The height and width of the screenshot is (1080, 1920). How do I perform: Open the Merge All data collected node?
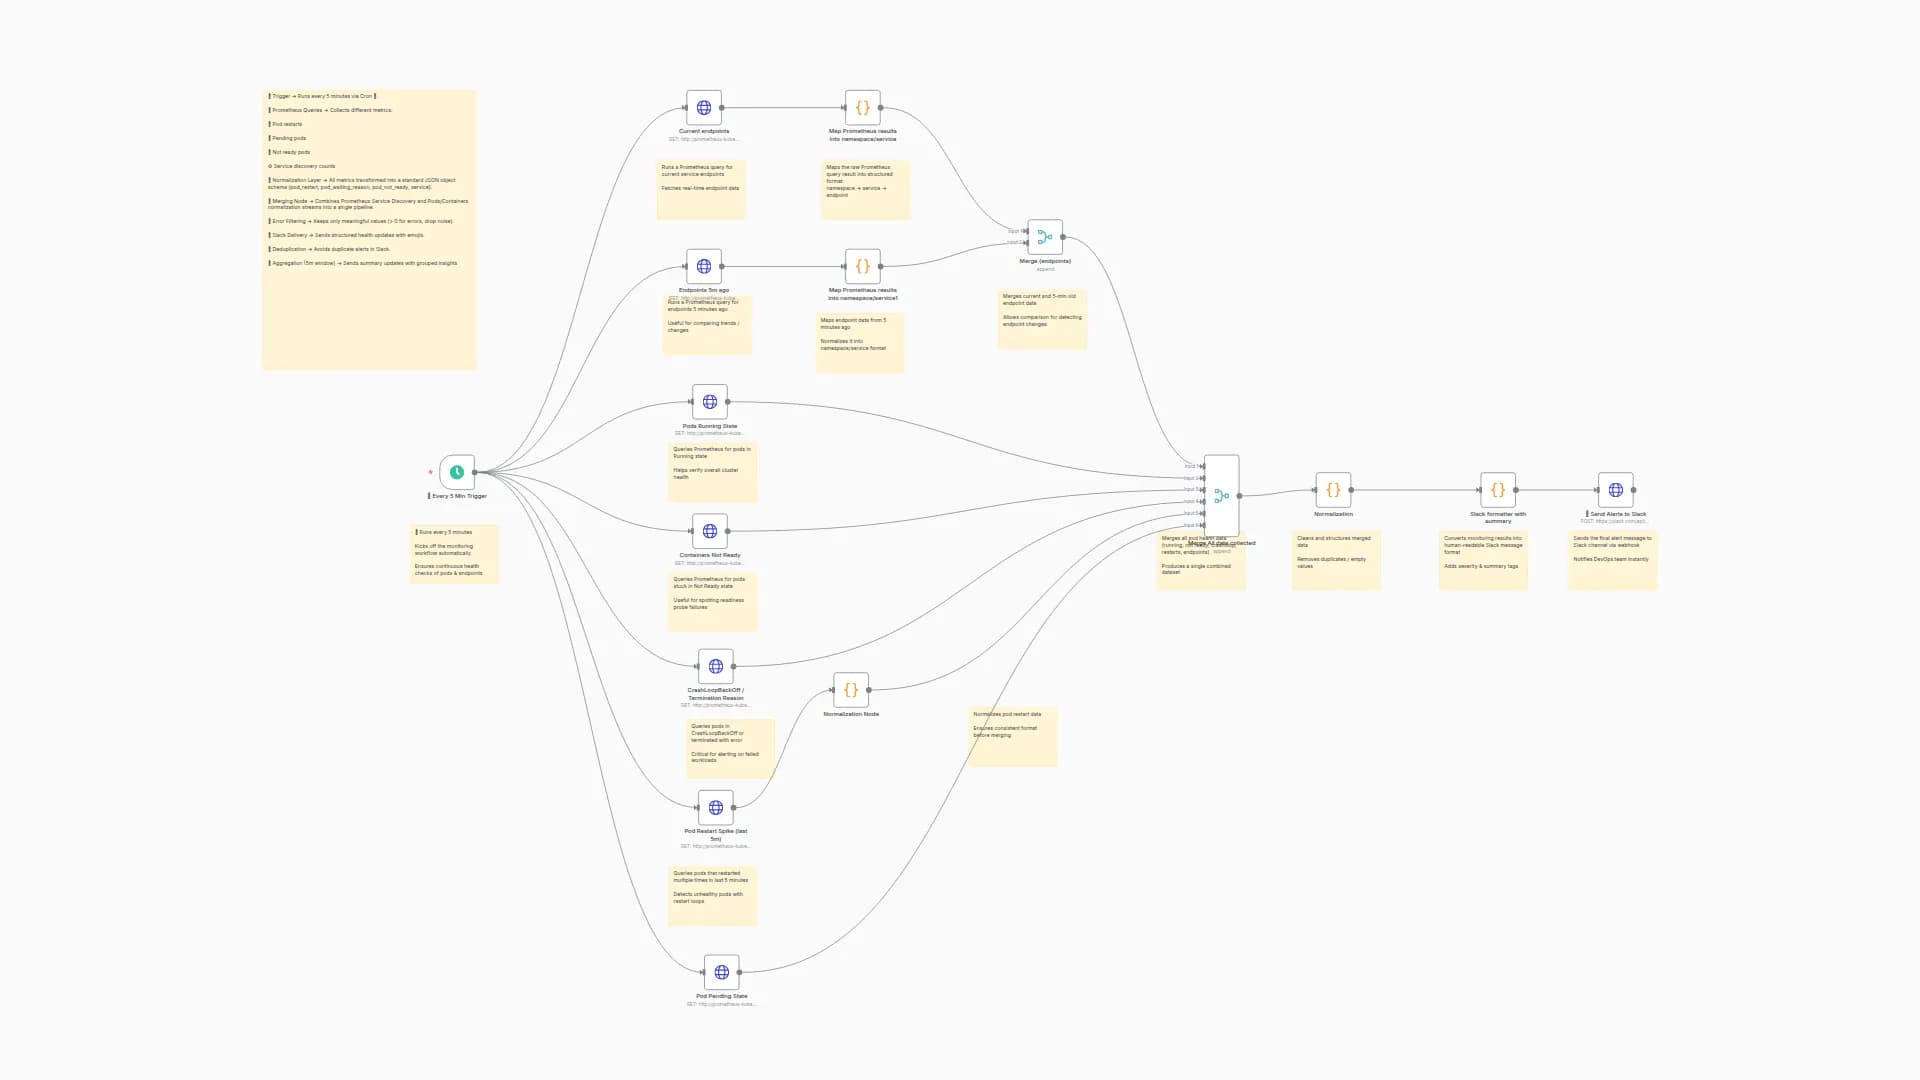click(1220, 496)
